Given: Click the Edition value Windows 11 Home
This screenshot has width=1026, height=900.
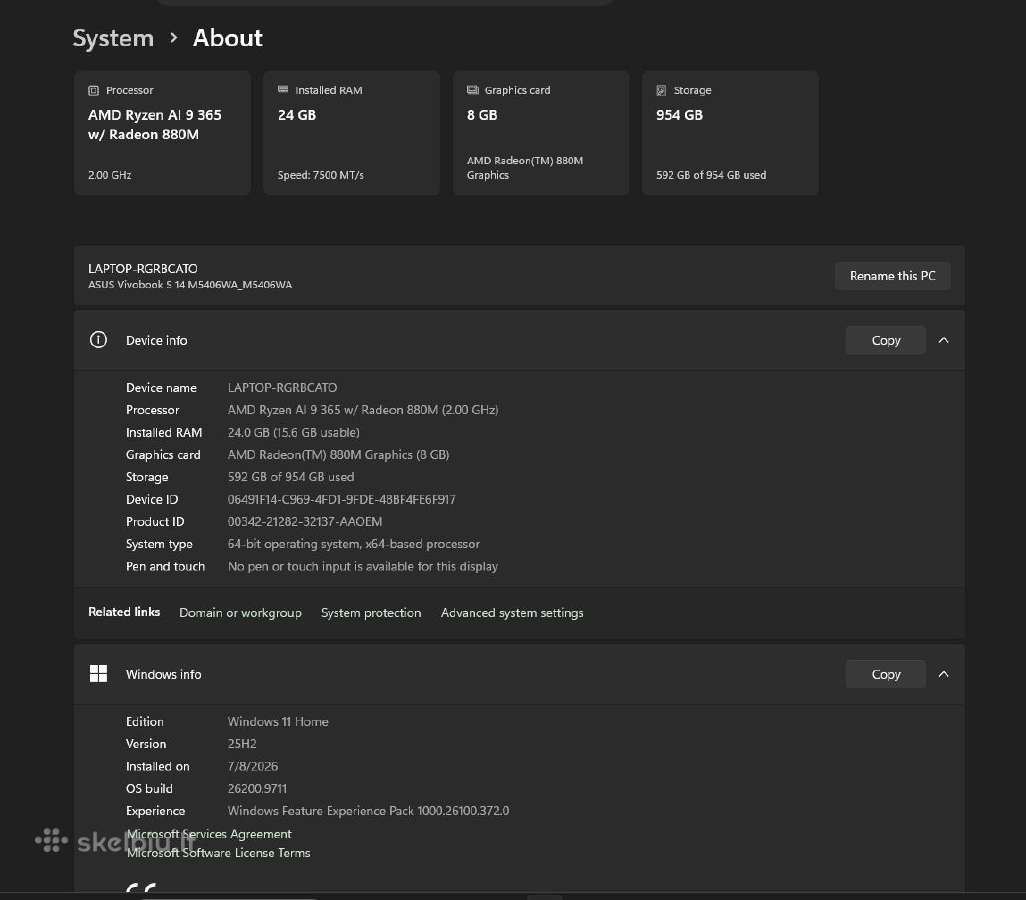Looking at the screenshot, I should coord(278,721).
